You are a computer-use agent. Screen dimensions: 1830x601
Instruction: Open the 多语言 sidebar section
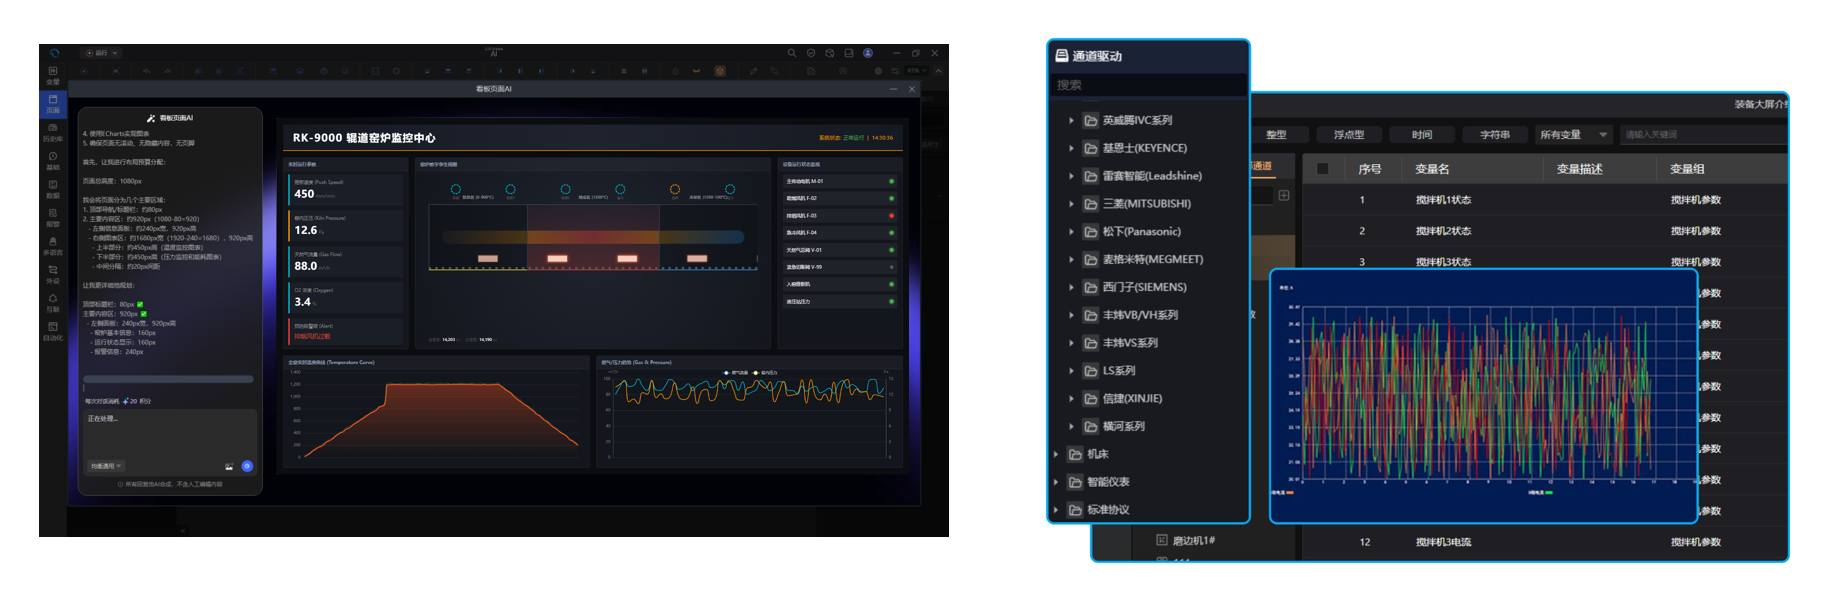(x=53, y=246)
